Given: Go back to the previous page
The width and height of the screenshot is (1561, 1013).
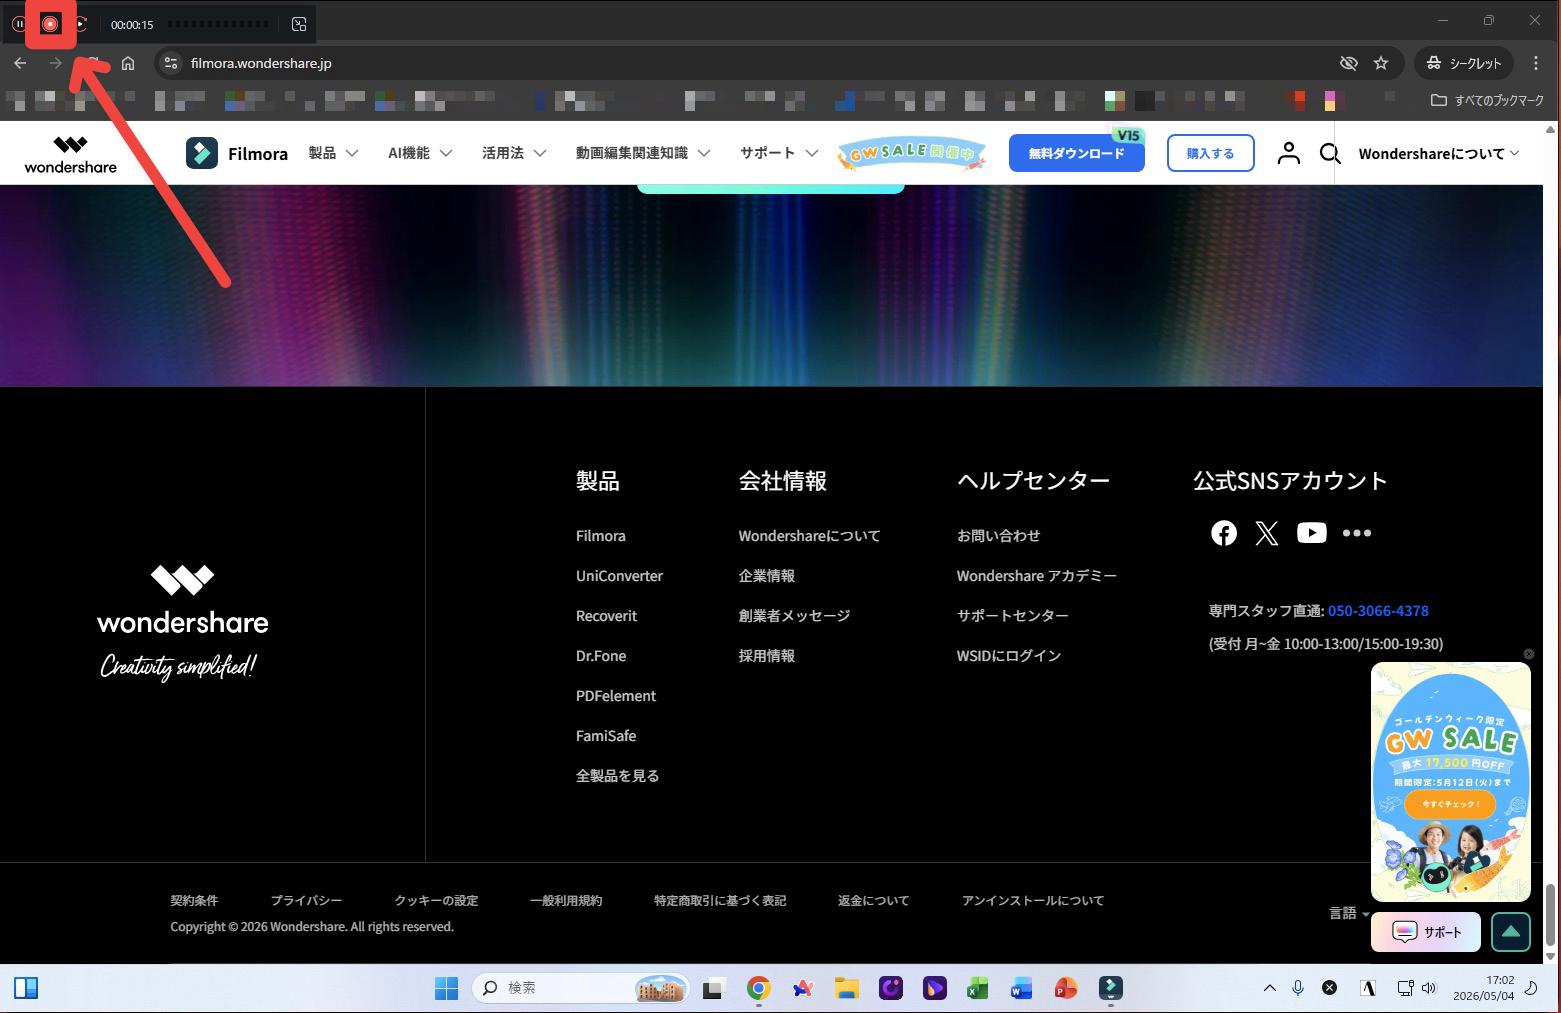Looking at the screenshot, I should coord(20,63).
